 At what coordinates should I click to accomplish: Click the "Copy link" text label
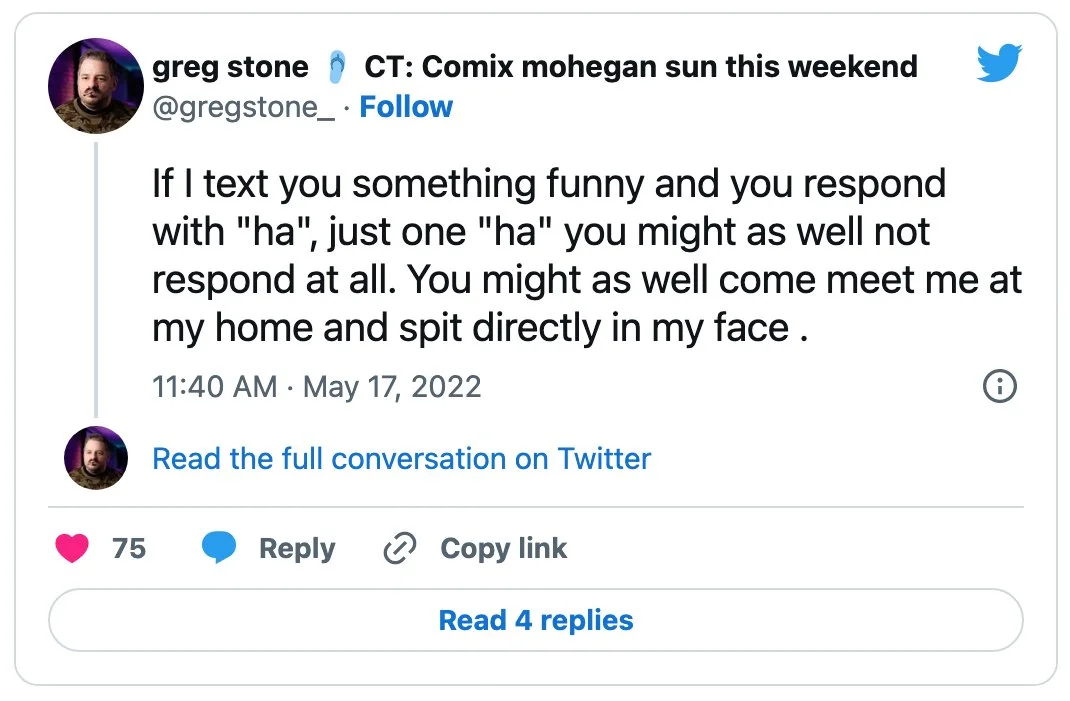coord(503,549)
